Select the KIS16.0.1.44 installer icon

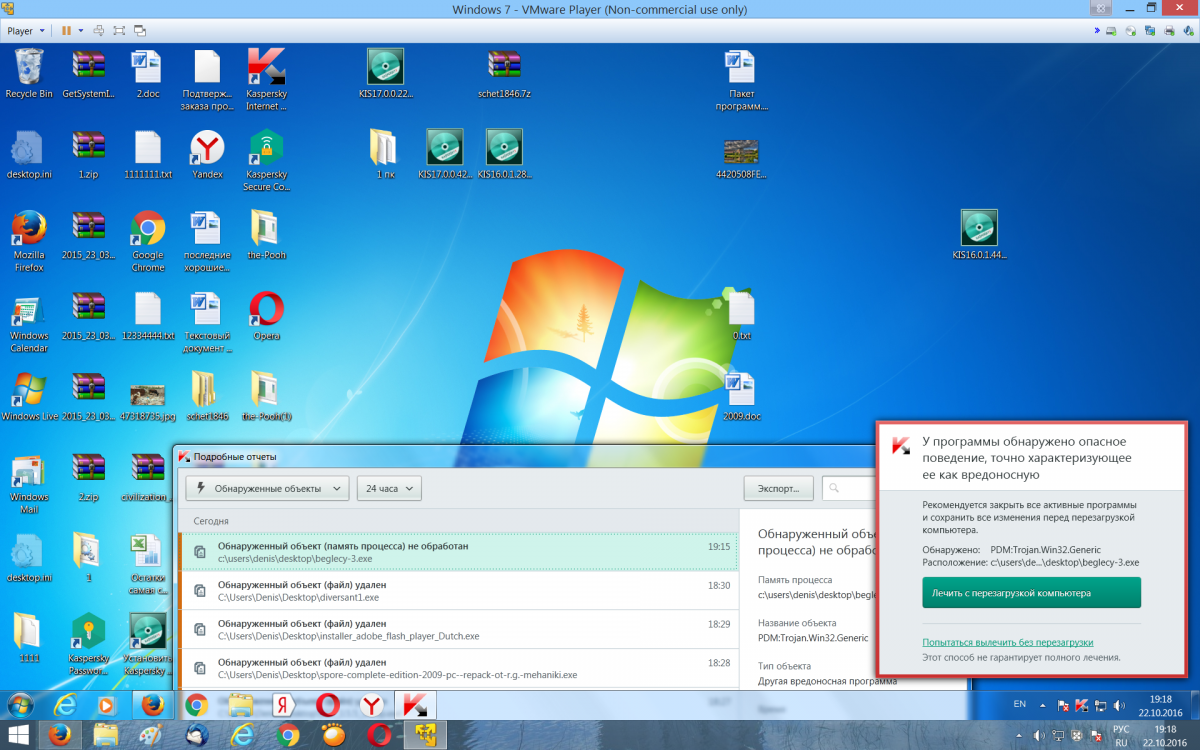tap(979, 235)
